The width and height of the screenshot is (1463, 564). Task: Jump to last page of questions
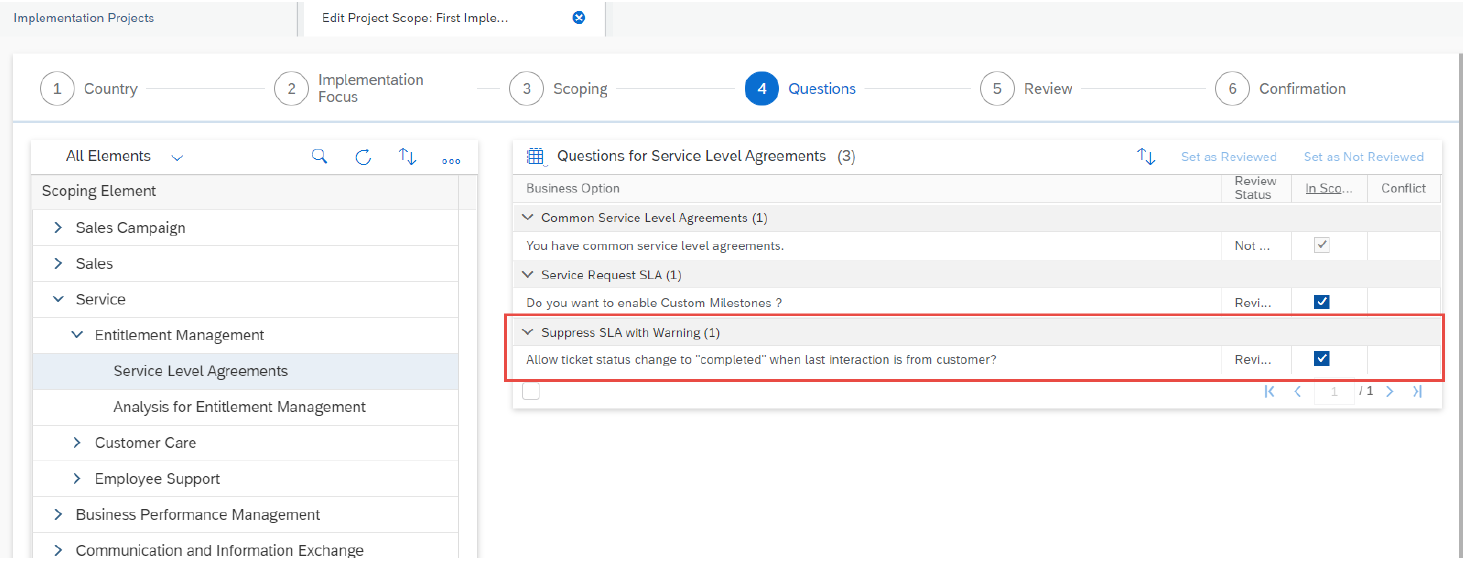click(x=1417, y=392)
